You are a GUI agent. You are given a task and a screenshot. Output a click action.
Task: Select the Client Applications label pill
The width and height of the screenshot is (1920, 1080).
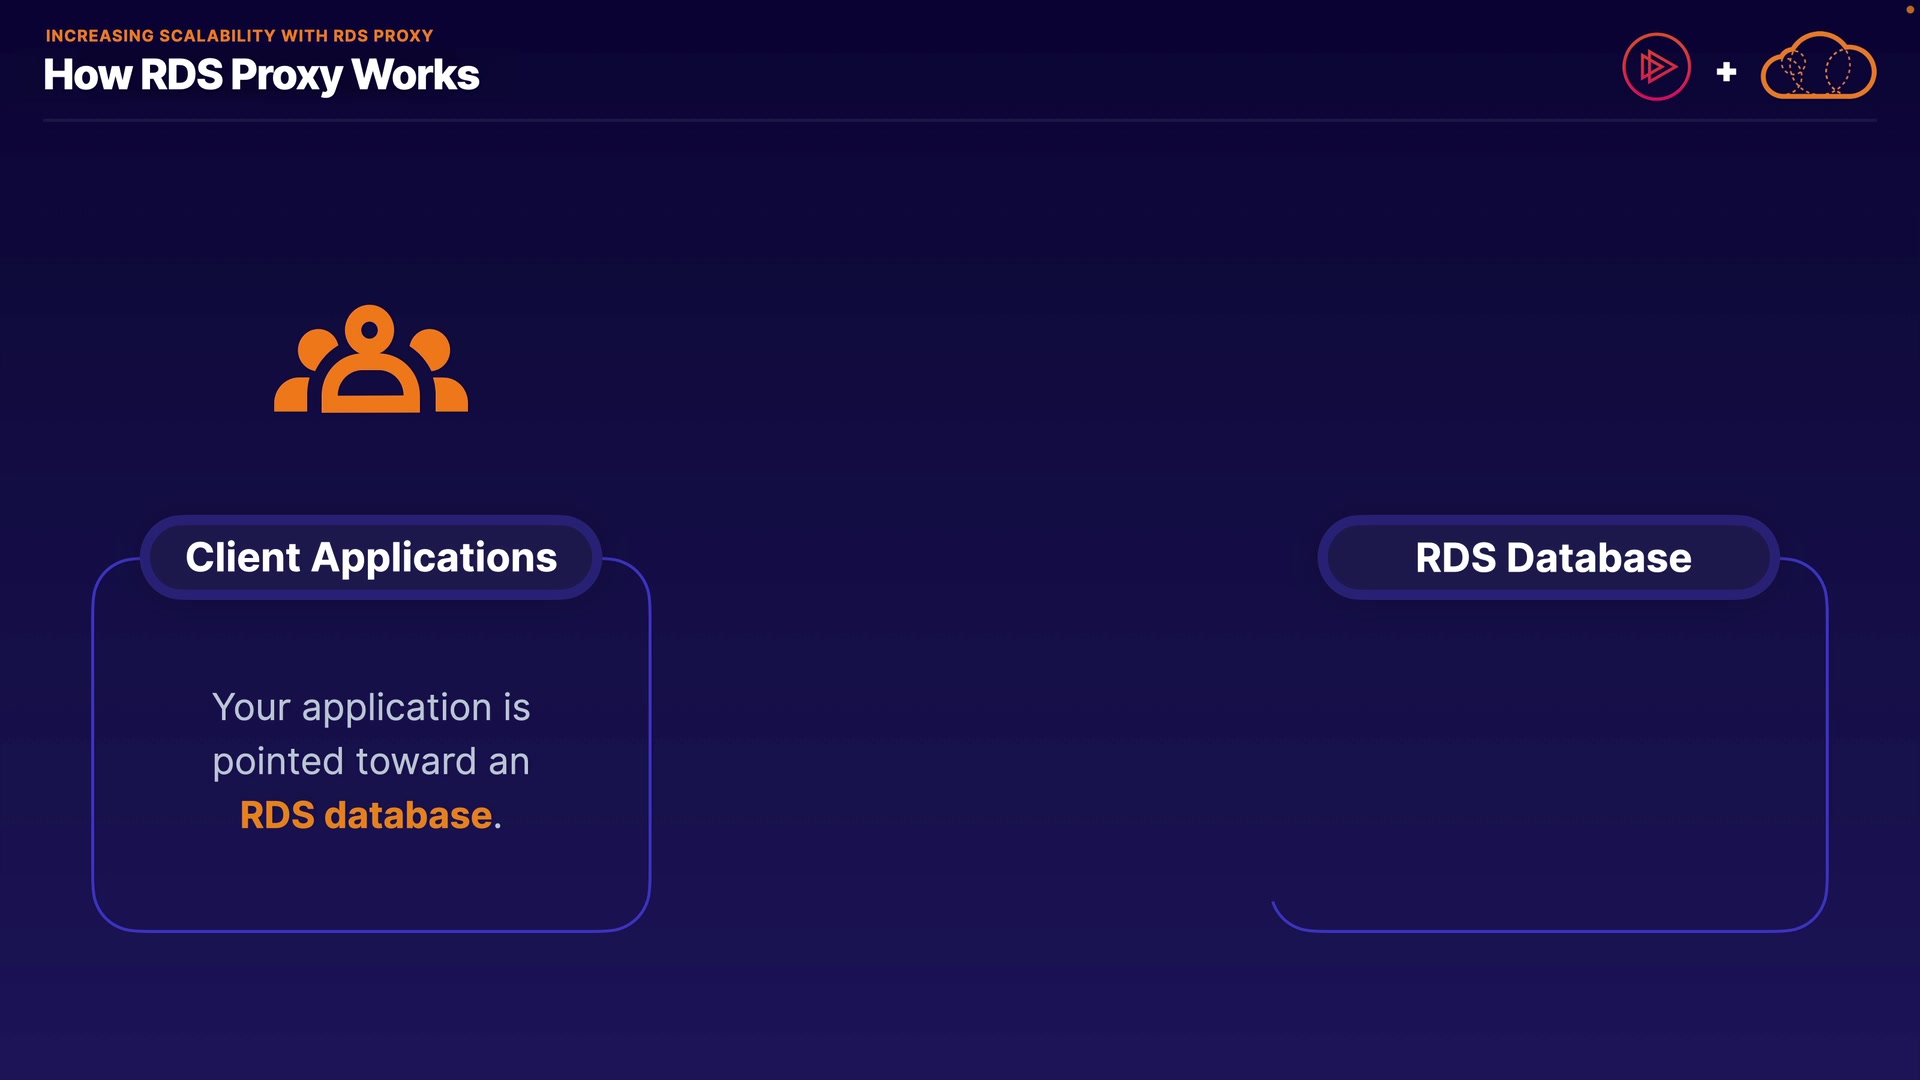click(371, 558)
